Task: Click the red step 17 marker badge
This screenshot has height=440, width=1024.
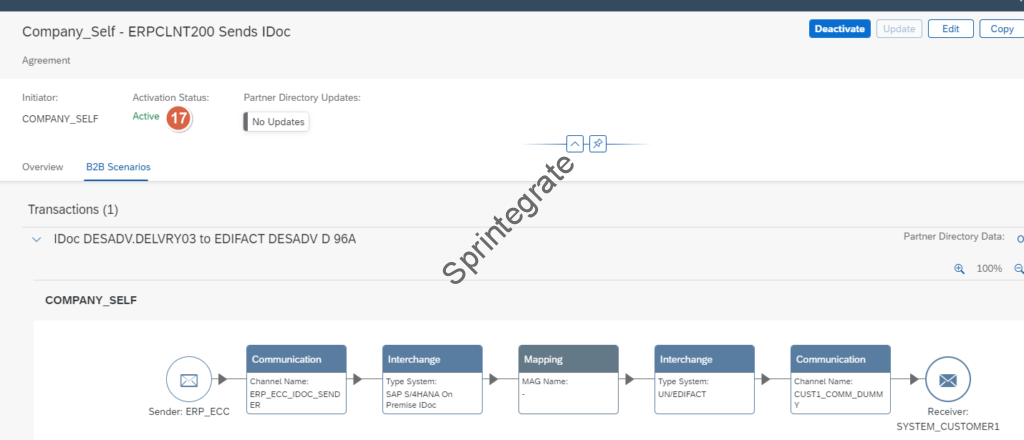Action: 179,118
